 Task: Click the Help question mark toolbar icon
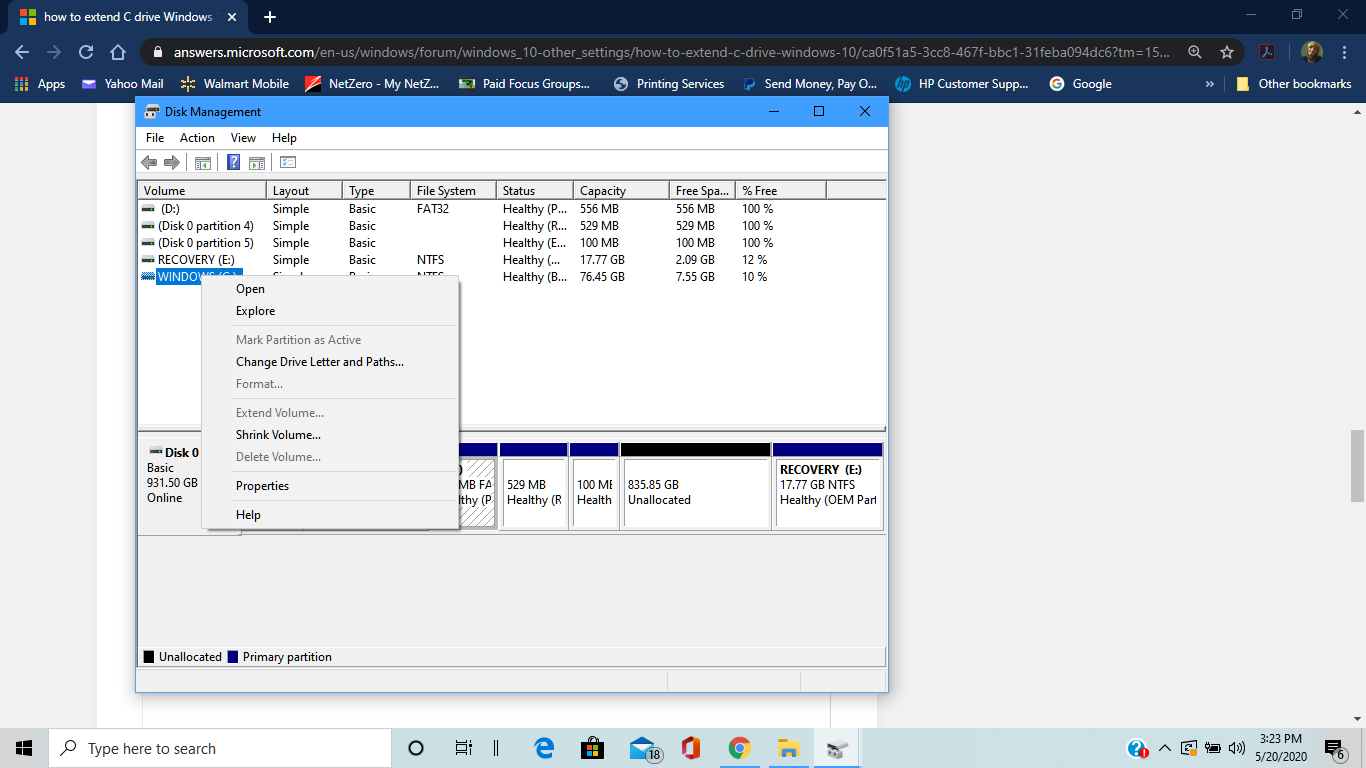click(x=233, y=162)
